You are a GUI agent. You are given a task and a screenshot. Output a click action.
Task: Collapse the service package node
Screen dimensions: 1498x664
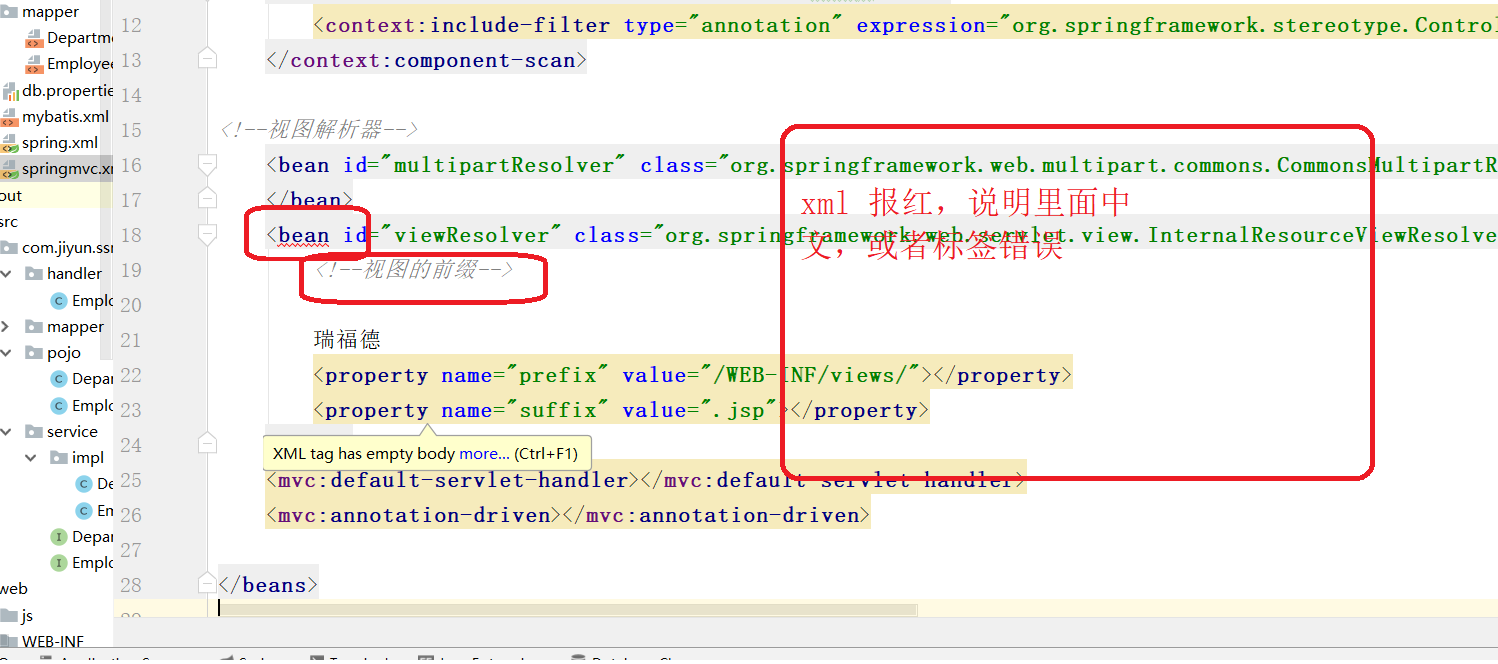8,432
